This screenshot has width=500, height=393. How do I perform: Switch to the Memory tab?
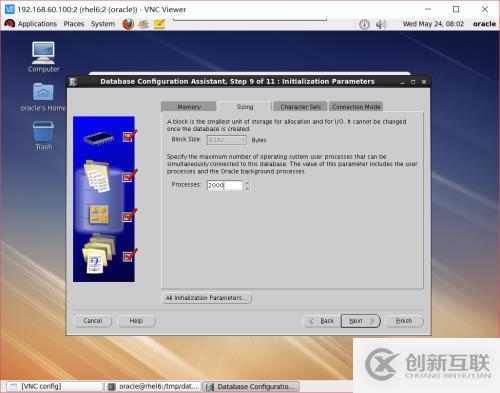point(189,107)
